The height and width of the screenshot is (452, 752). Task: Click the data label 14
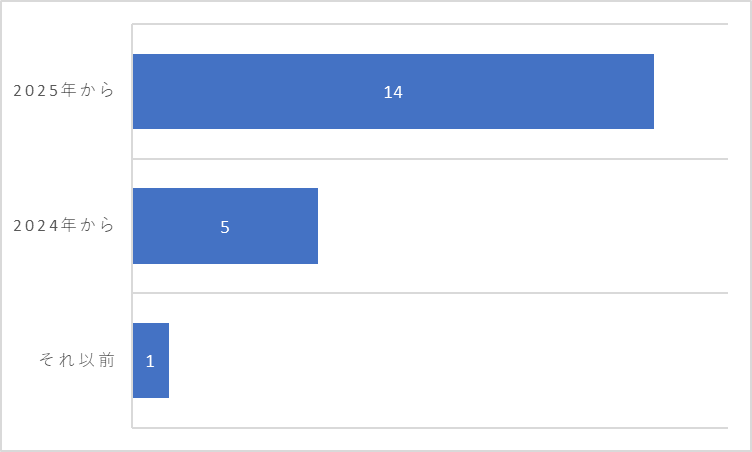pyautogui.click(x=393, y=92)
